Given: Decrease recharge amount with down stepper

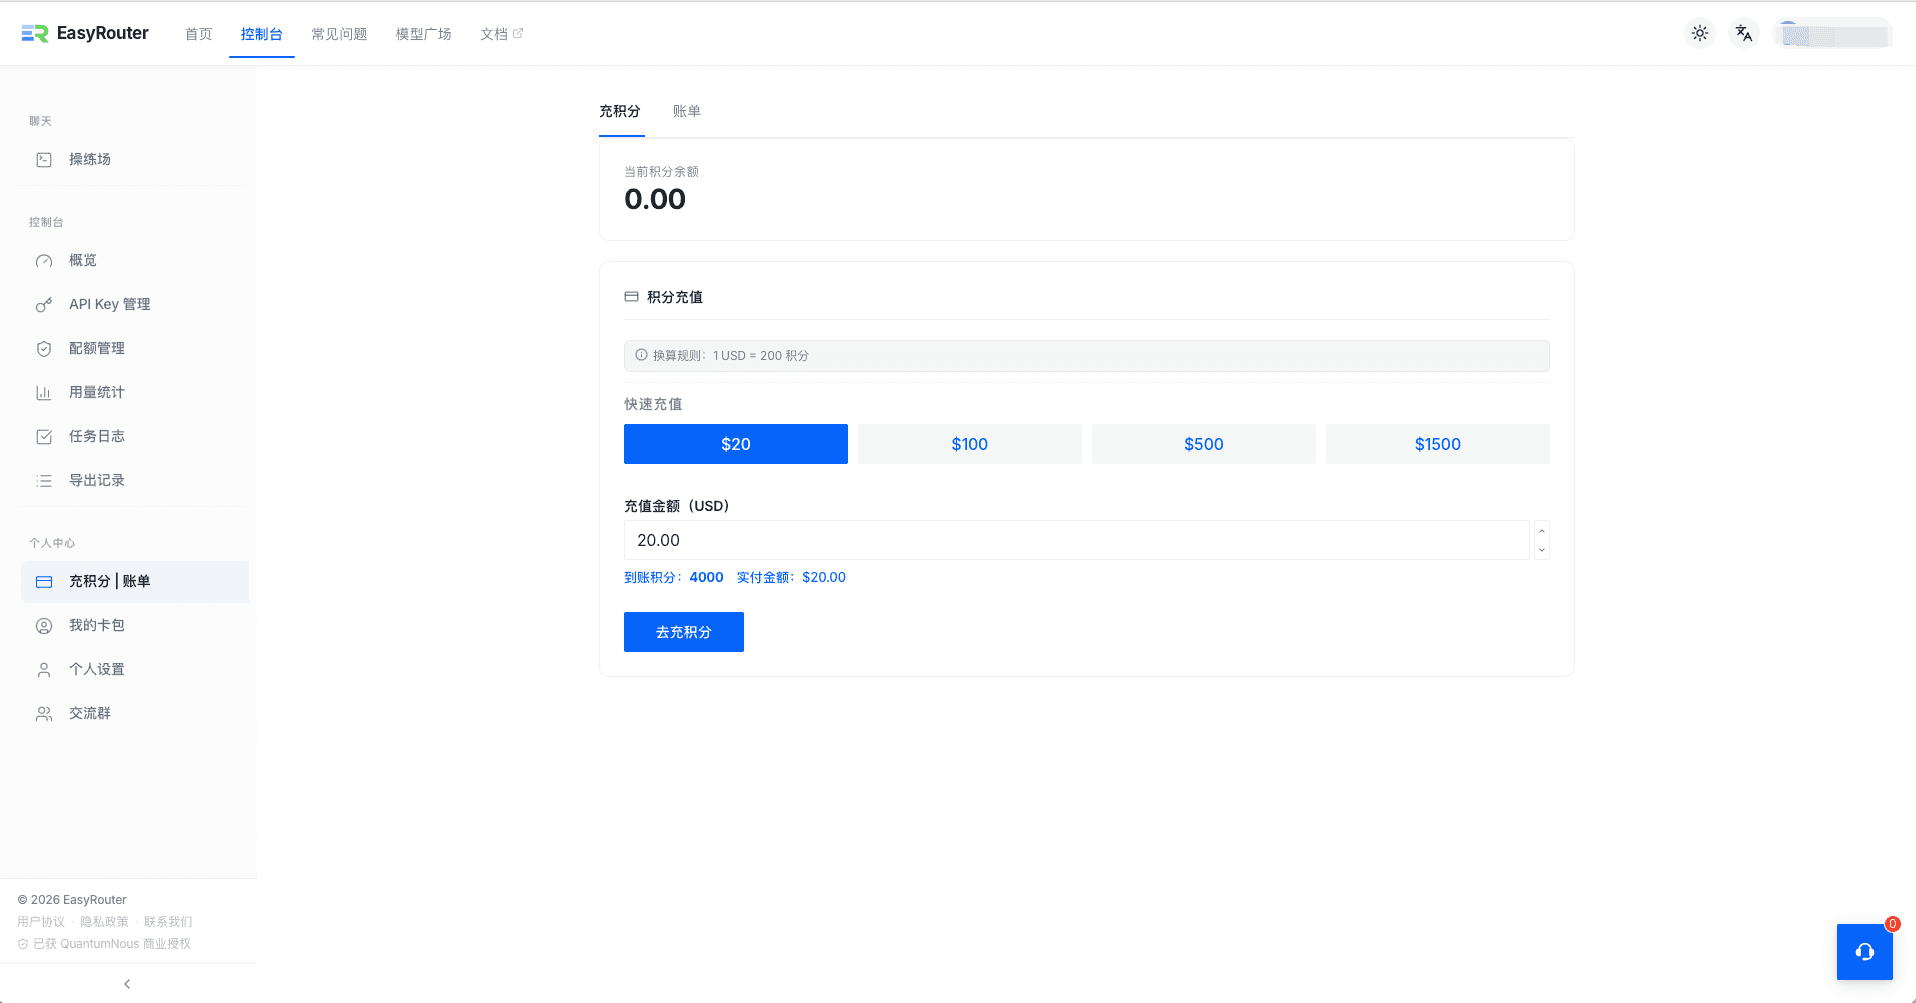Looking at the screenshot, I should [x=1542, y=550].
